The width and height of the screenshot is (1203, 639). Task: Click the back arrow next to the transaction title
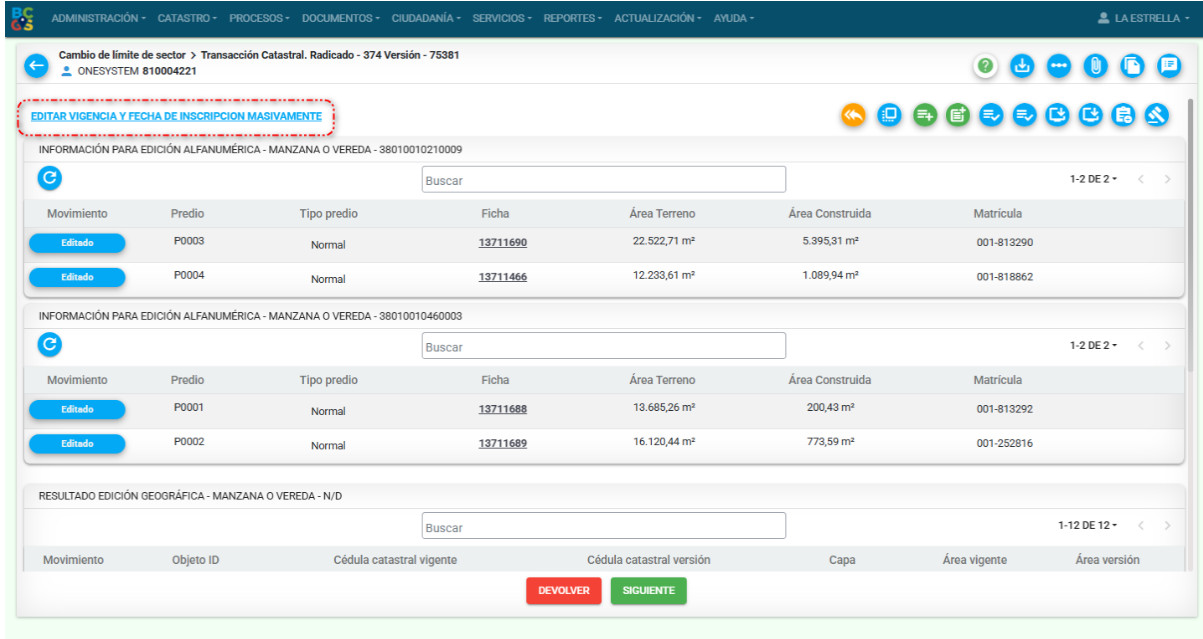click(x=37, y=66)
